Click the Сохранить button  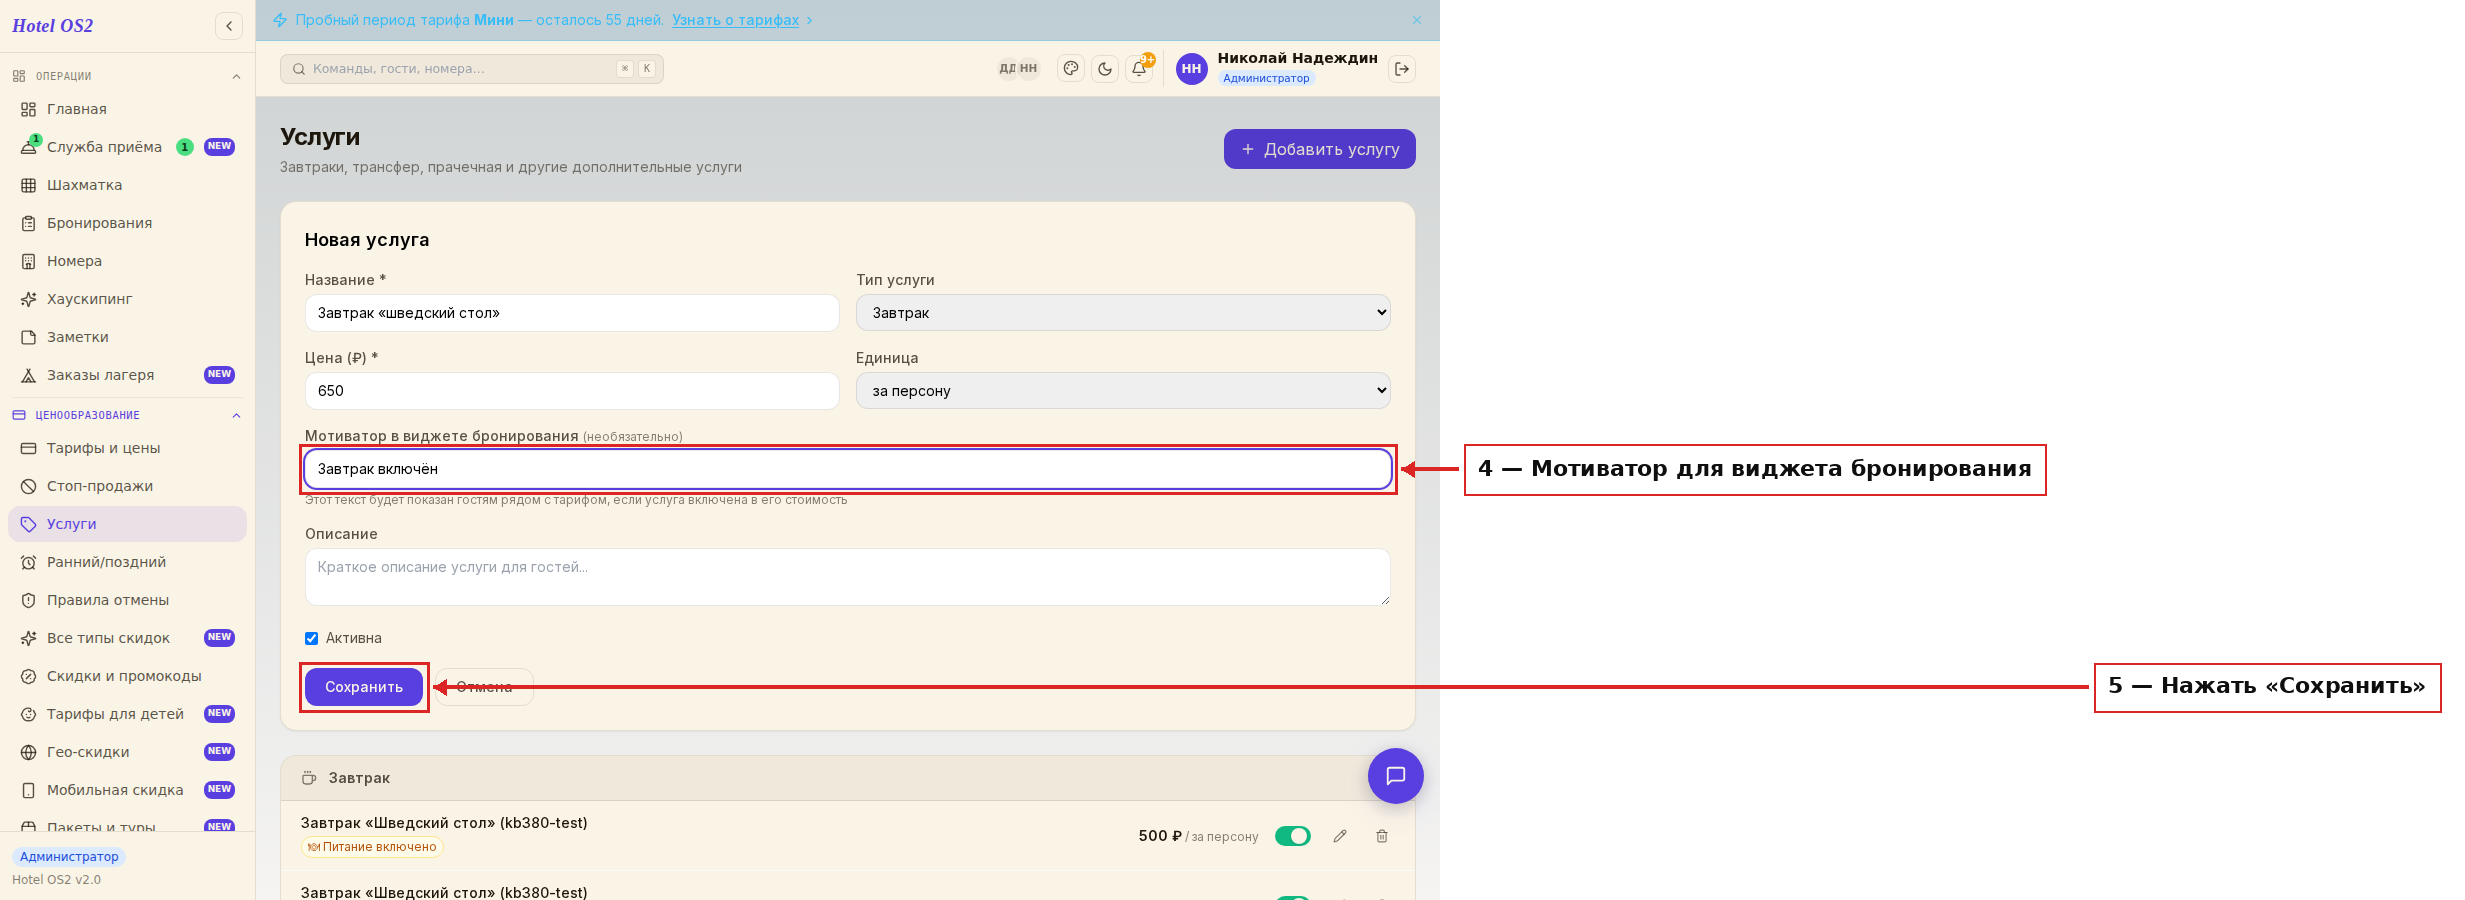tap(364, 687)
